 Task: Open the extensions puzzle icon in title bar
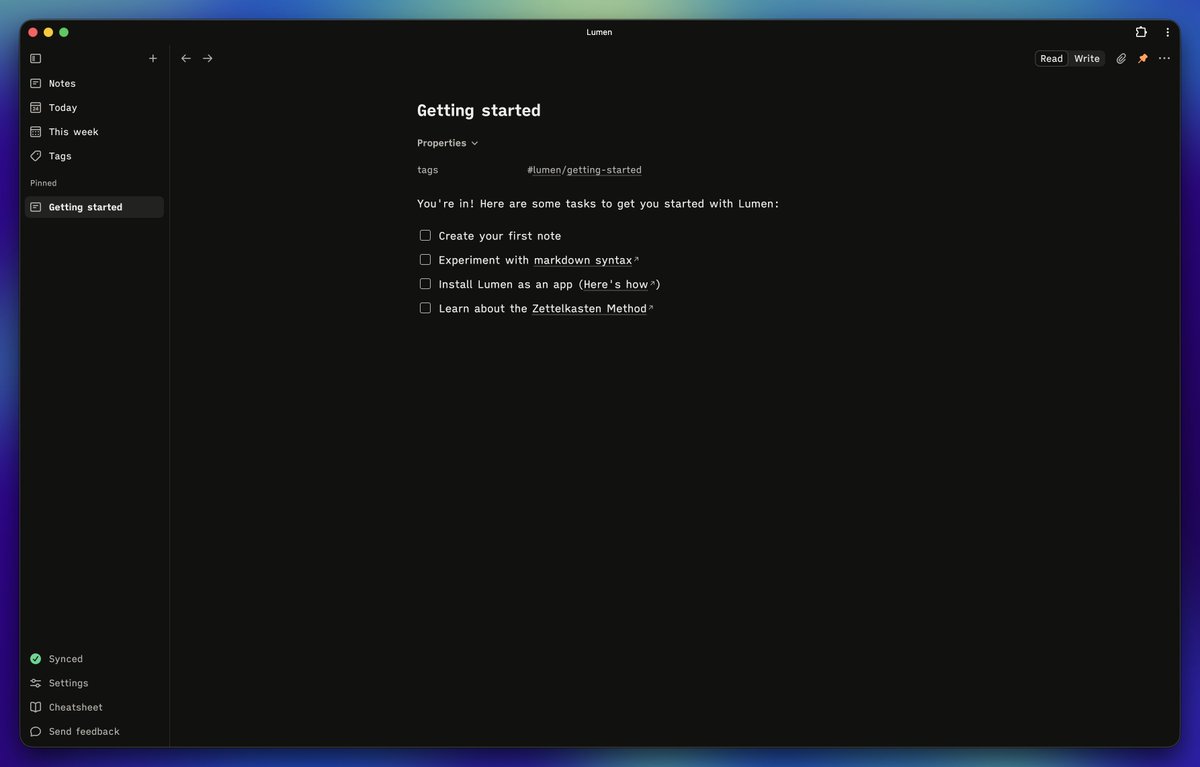coord(1141,32)
